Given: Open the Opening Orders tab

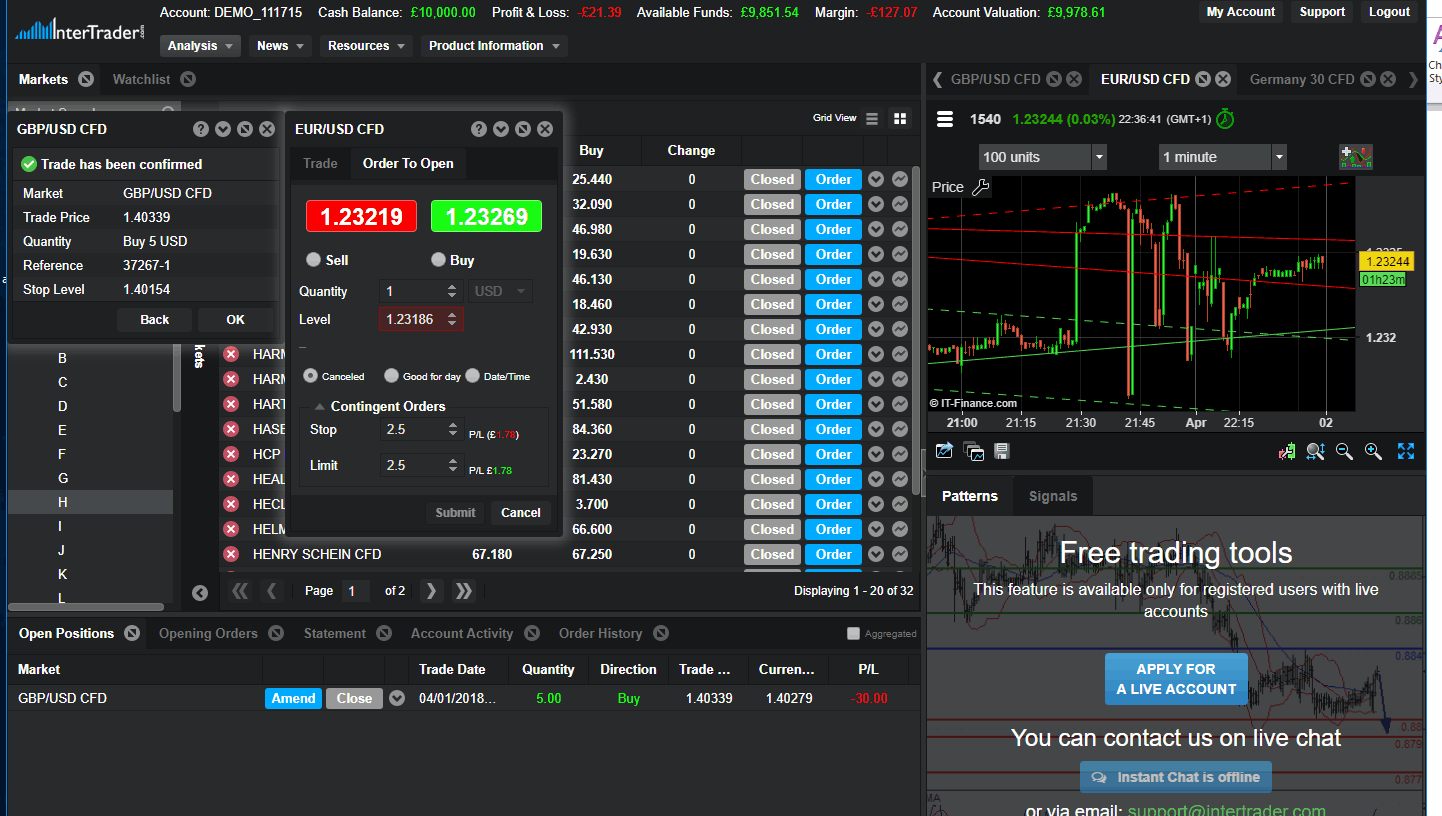Looking at the screenshot, I should point(208,633).
